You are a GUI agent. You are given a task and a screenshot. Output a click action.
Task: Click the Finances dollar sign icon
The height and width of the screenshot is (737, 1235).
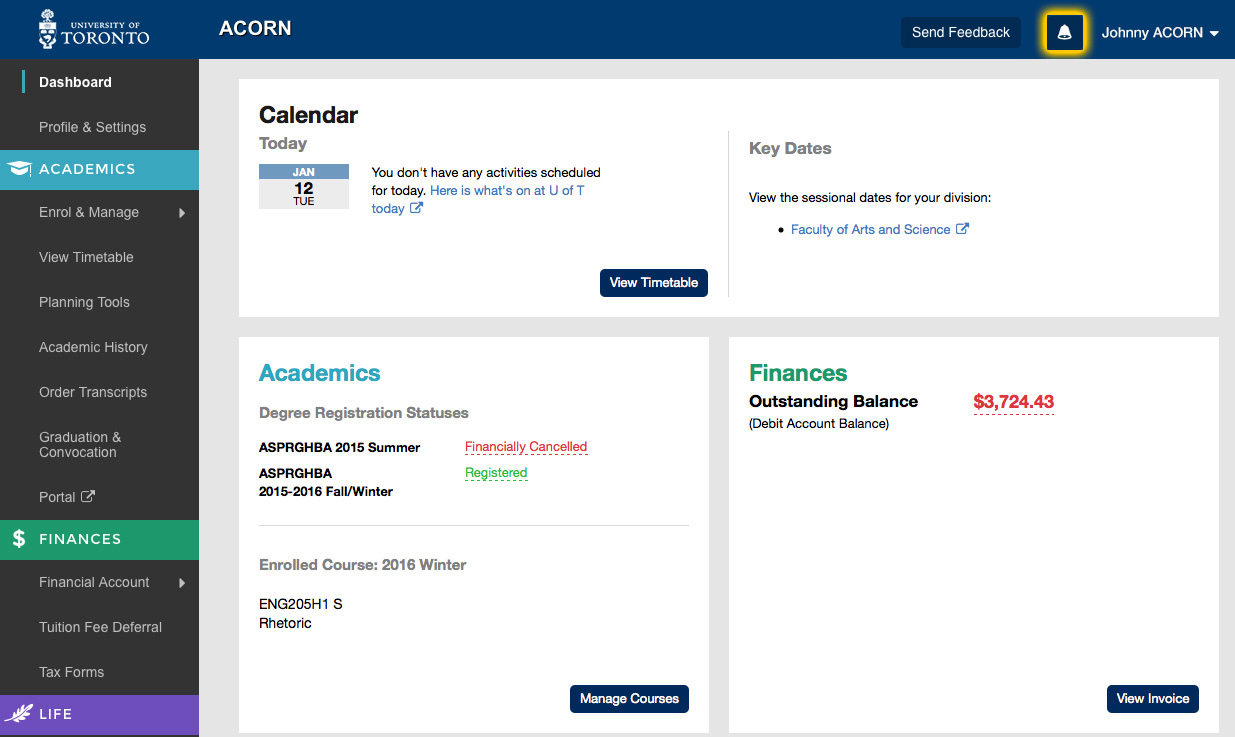19,539
